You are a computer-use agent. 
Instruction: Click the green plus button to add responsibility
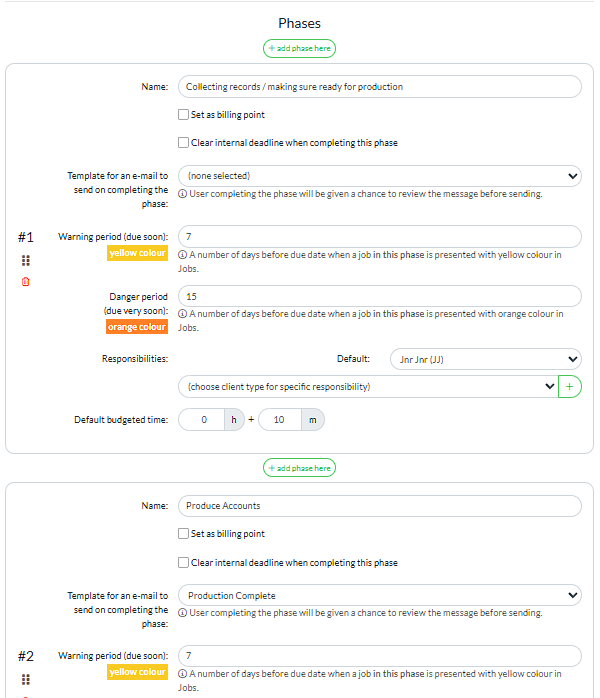pyautogui.click(x=570, y=386)
